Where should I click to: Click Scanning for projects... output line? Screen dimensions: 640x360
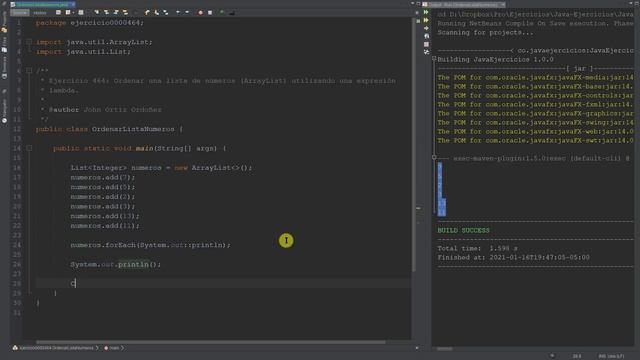click(485, 32)
